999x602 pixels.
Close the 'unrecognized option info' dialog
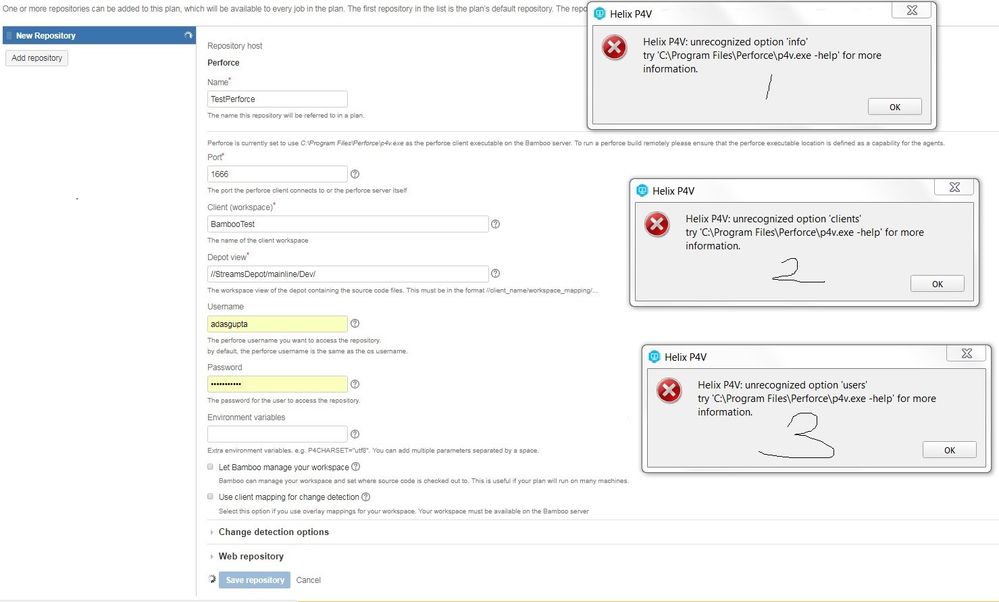pyautogui.click(x=912, y=10)
